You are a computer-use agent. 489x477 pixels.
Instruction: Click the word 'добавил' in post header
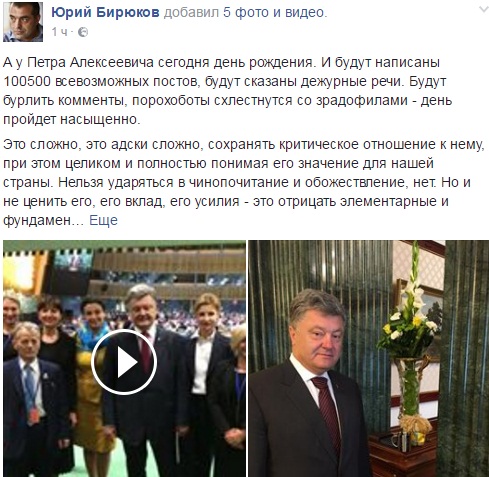(192, 13)
